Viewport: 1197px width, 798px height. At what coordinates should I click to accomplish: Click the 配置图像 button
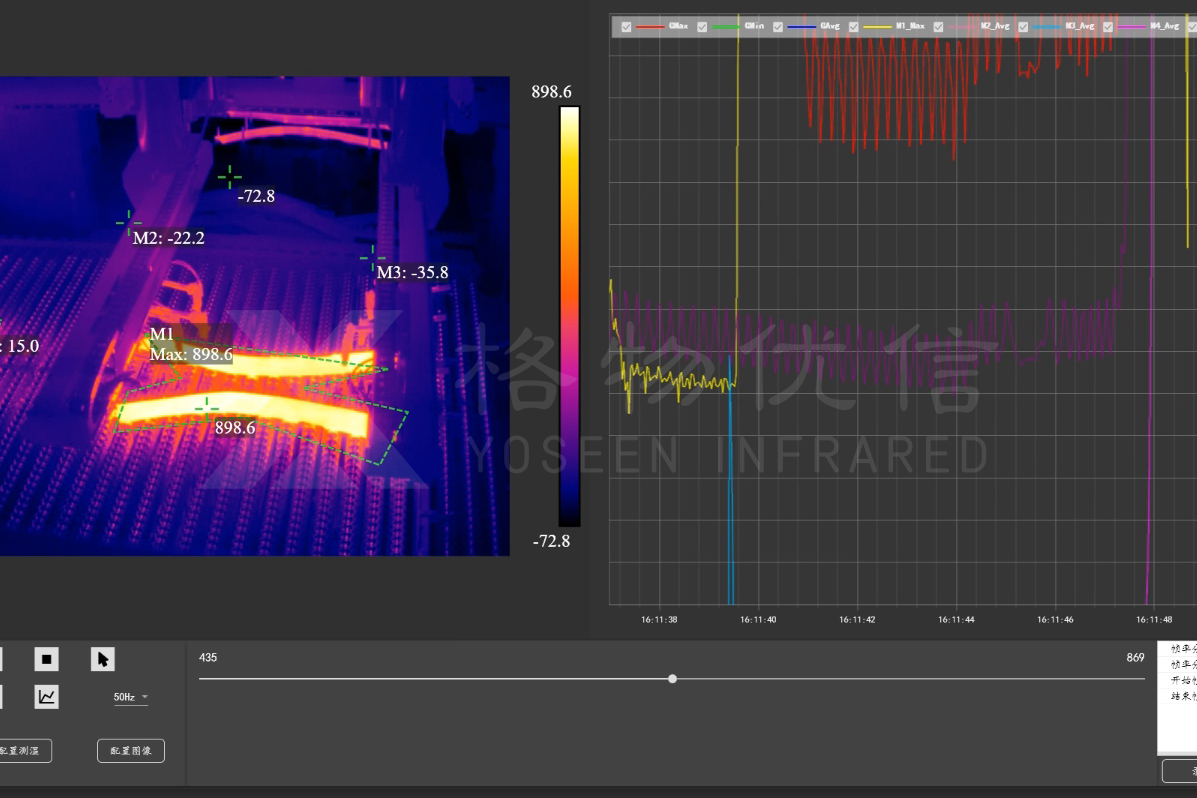click(x=131, y=750)
